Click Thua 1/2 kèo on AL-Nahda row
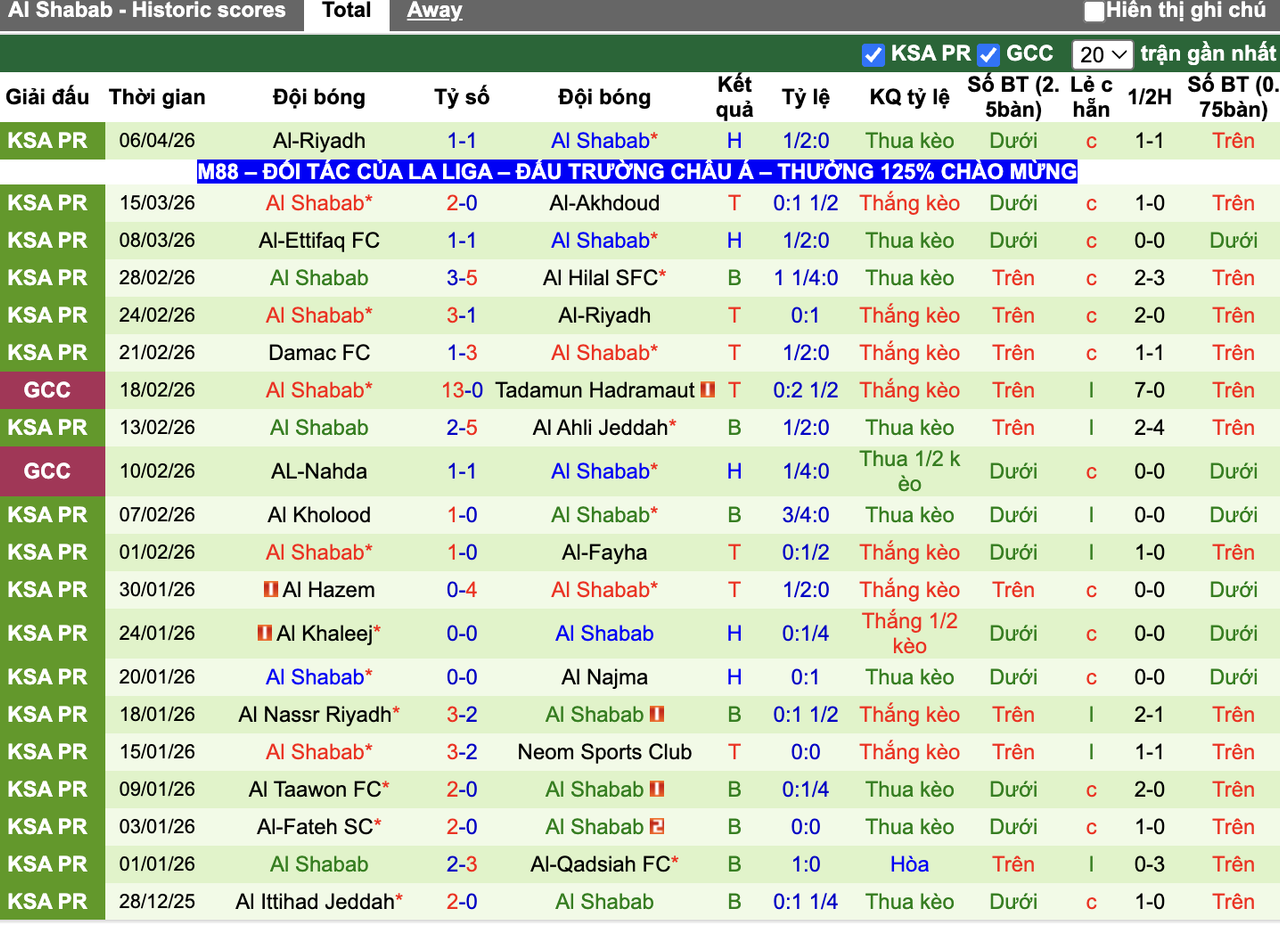This screenshot has width=1280, height=925. coord(910,471)
